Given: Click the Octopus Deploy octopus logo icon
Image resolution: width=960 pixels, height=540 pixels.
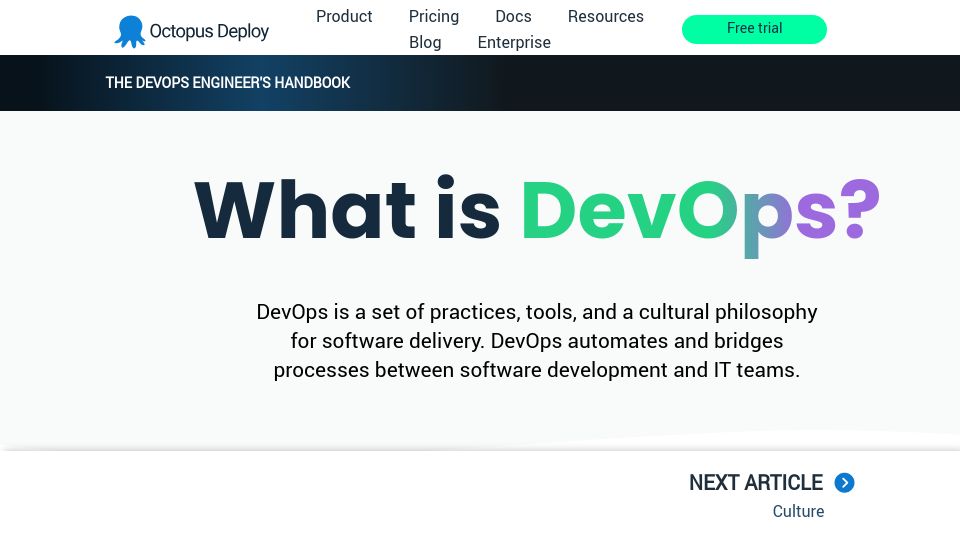Looking at the screenshot, I should (x=130, y=31).
